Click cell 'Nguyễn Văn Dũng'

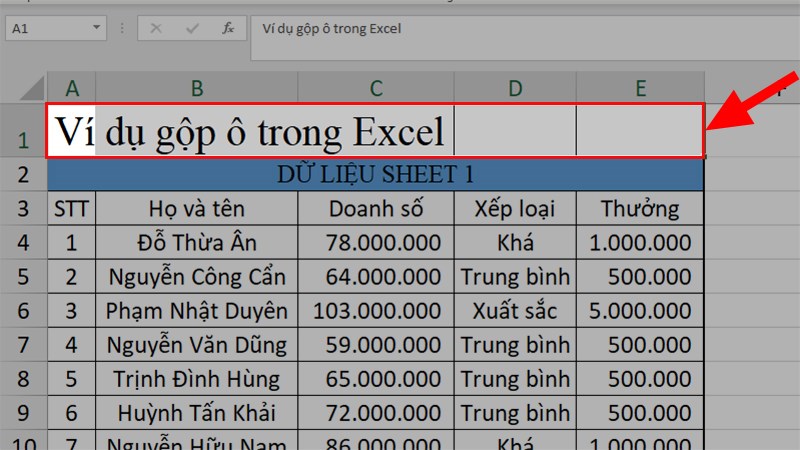coord(196,345)
